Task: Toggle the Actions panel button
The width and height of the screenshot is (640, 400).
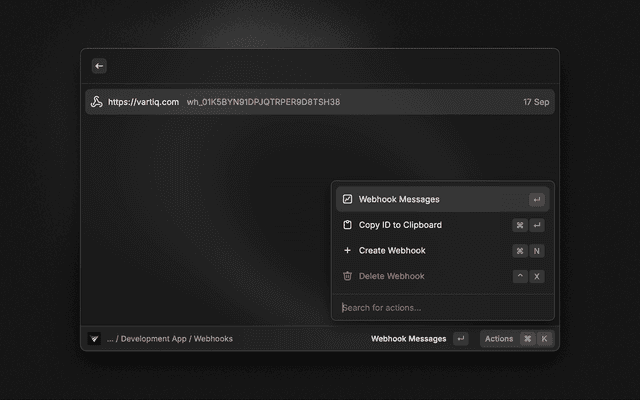Action: (499, 339)
